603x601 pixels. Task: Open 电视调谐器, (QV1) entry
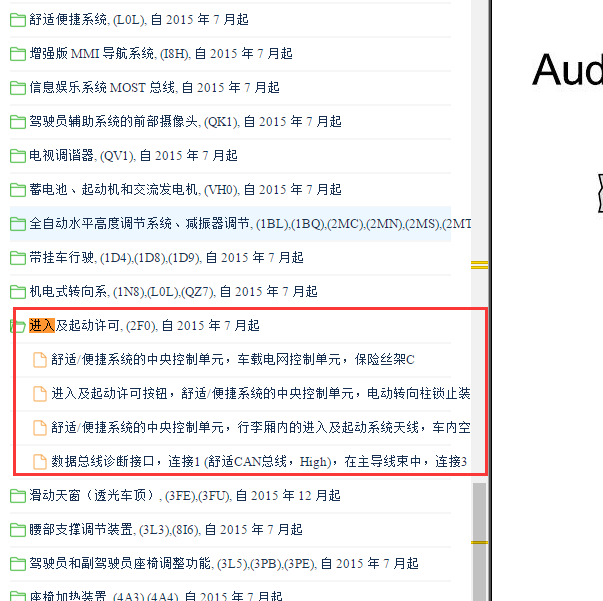click(133, 155)
